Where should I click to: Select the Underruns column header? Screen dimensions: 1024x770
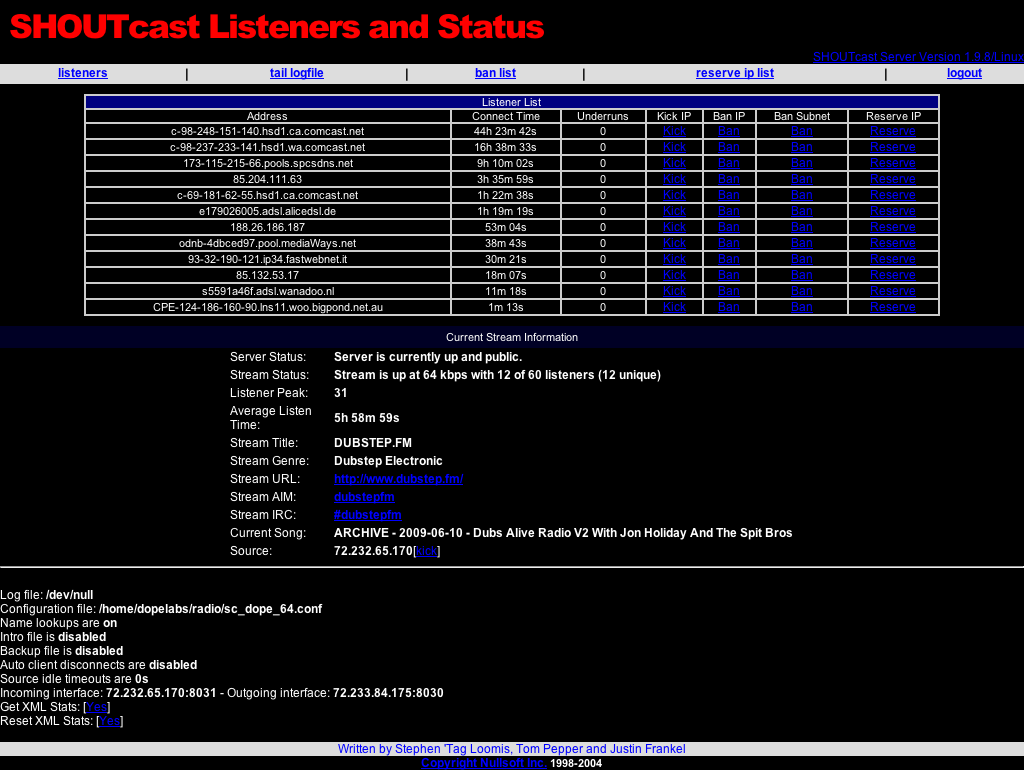tap(603, 116)
